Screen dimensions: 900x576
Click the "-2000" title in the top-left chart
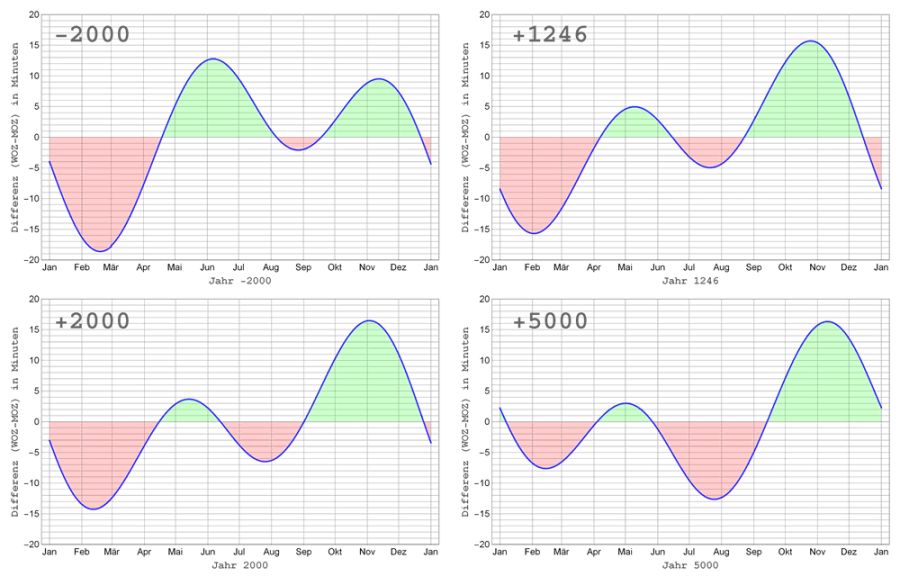pyautogui.click(x=91, y=36)
